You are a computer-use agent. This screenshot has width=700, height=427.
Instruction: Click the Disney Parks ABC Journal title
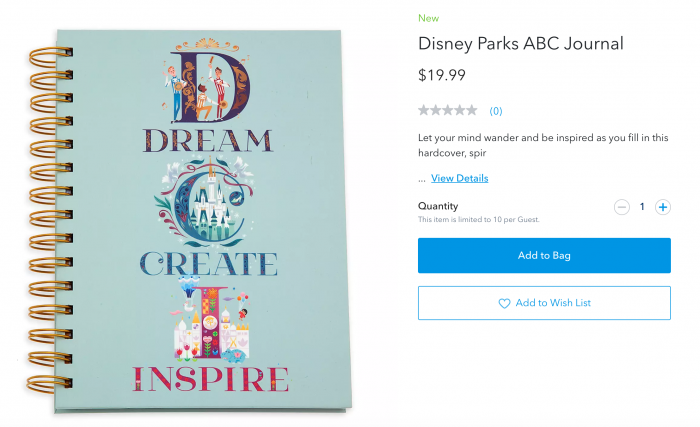click(x=520, y=43)
